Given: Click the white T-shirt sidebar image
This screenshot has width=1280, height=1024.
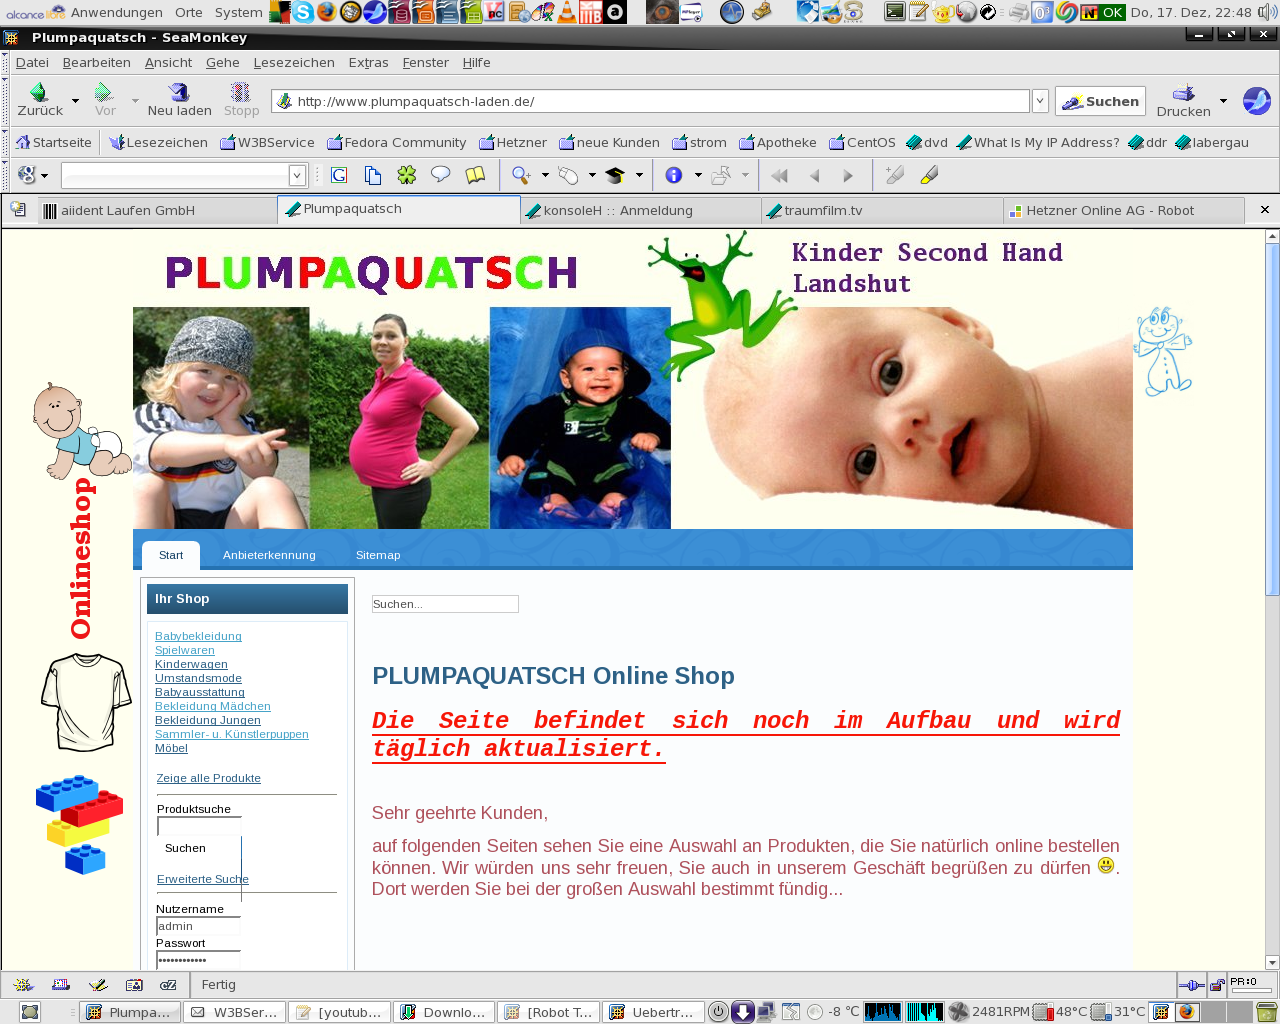Looking at the screenshot, I should click(86, 702).
